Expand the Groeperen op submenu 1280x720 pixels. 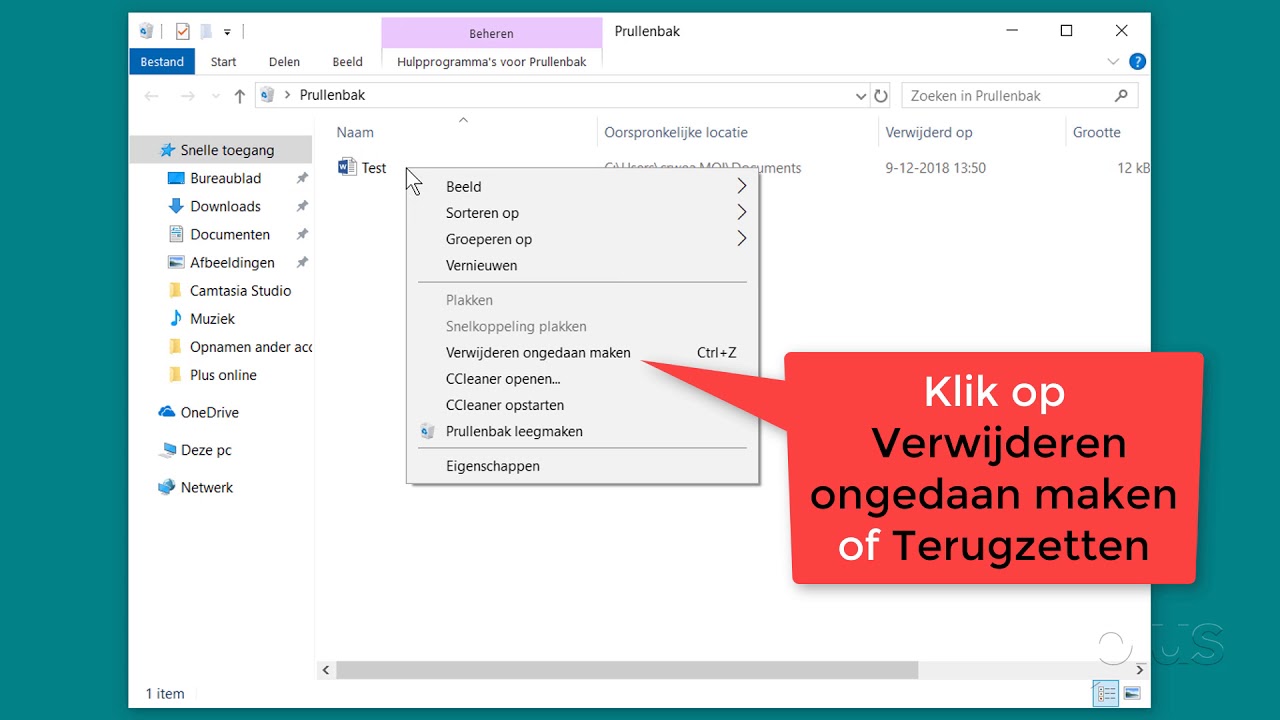(x=582, y=239)
